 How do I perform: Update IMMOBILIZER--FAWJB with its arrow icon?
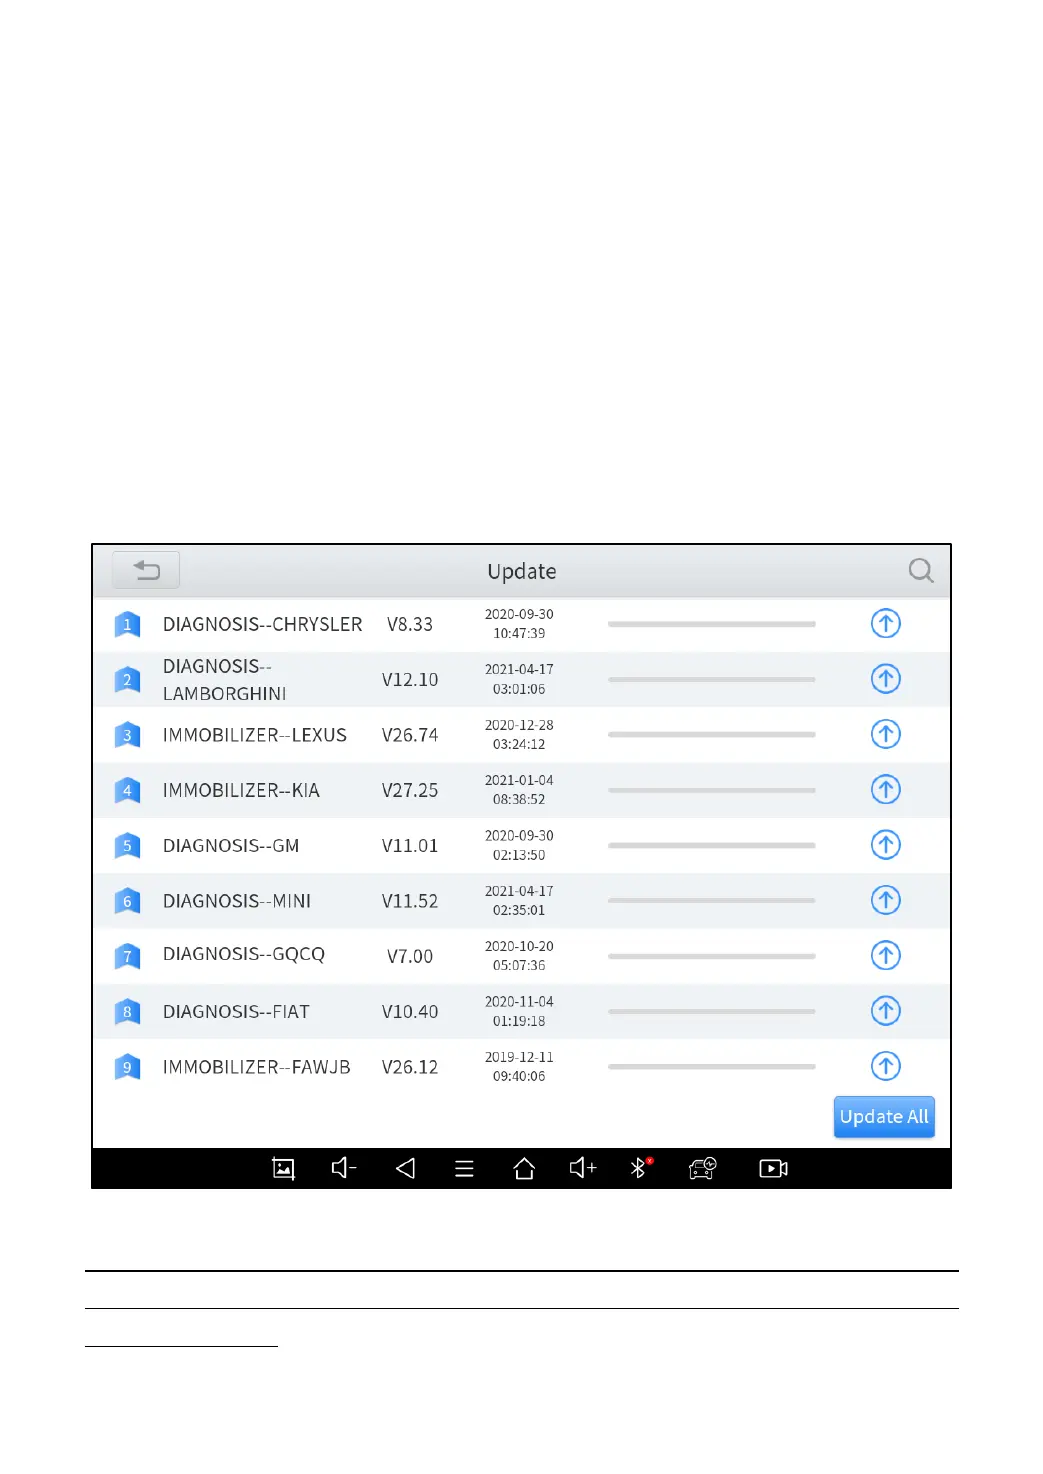point(885,1066)
